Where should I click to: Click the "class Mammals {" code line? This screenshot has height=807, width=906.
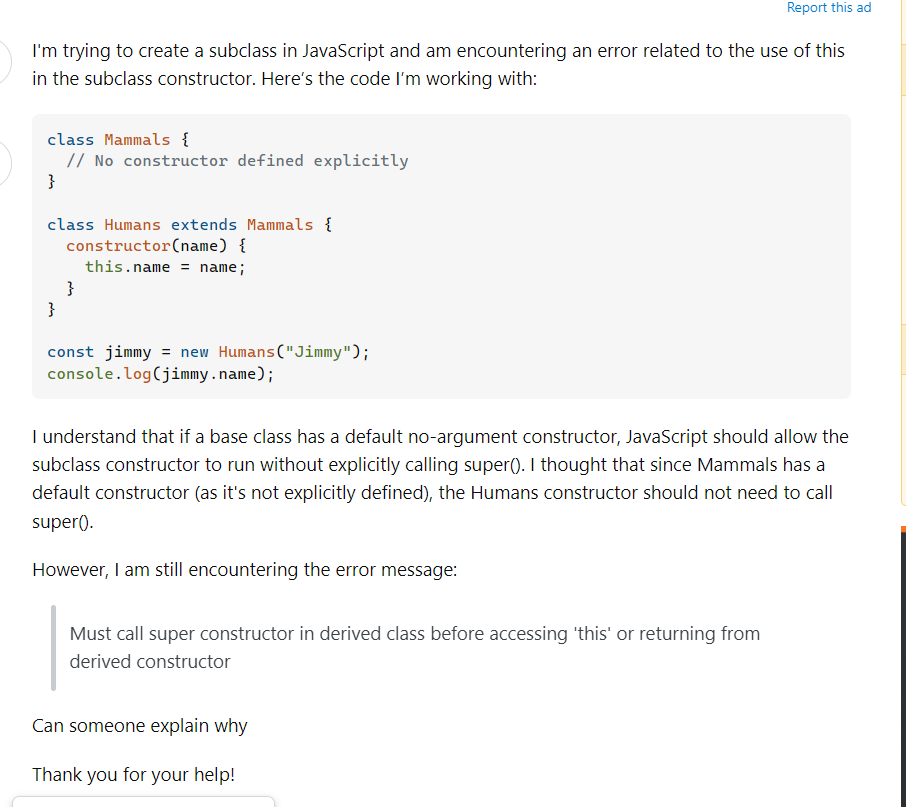[111, 140]
